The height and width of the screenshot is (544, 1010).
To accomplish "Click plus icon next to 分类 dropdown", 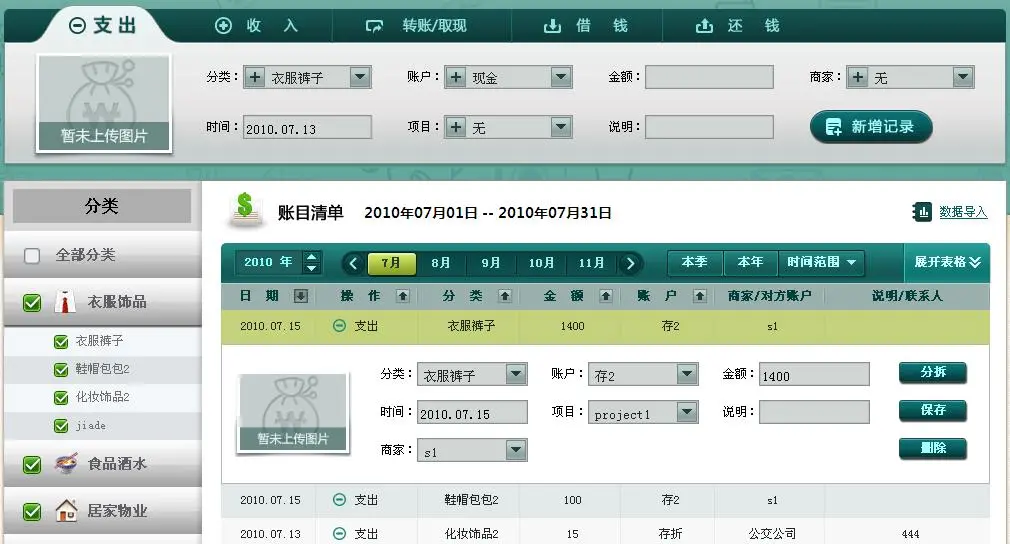I will (x=255, y=77).
